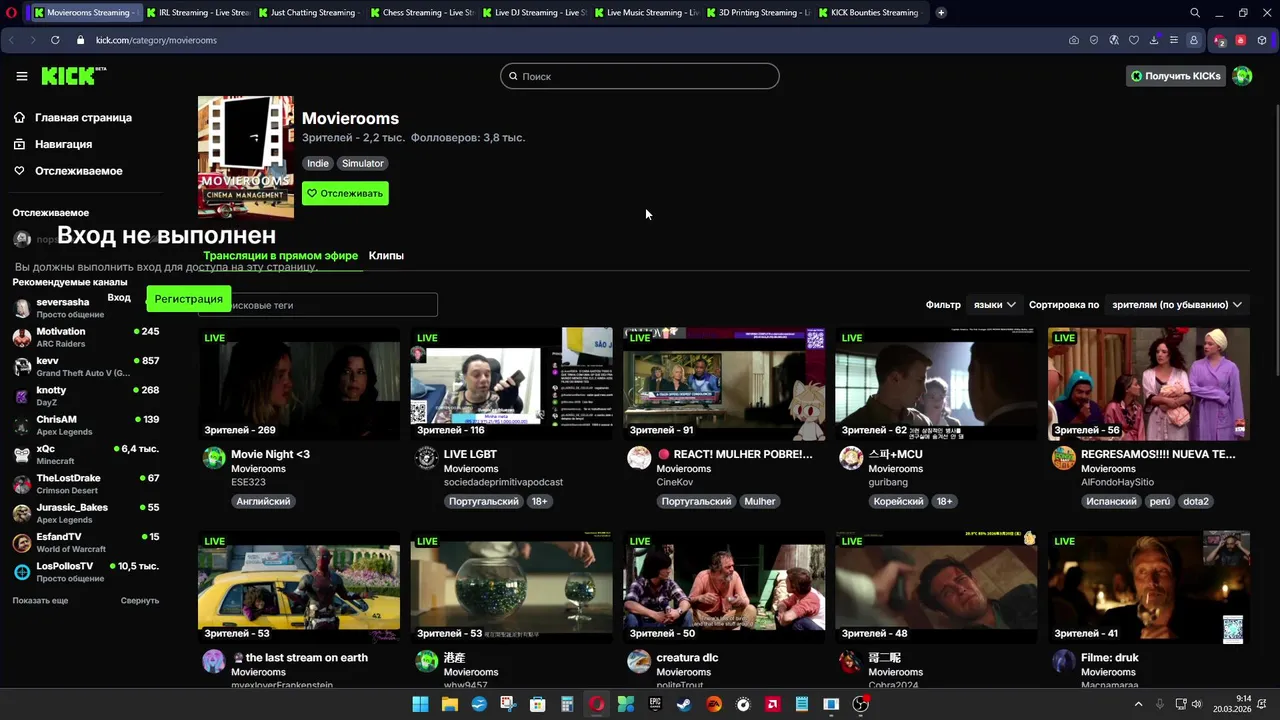Open recommended channel kevv
Screen dimensions: 1280x720
[x=86, y=366]
